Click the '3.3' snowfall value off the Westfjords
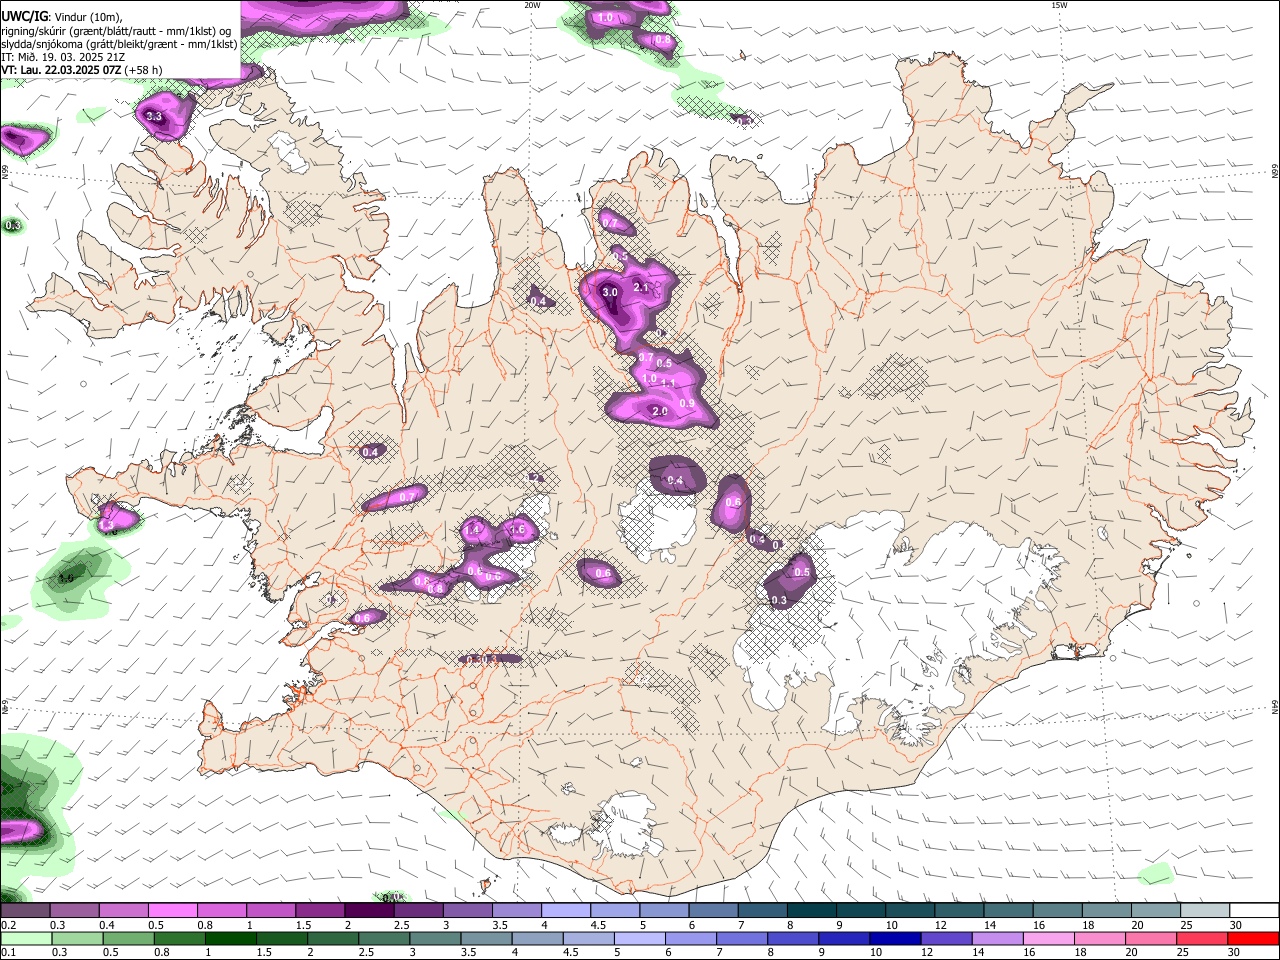 point(154,117)
